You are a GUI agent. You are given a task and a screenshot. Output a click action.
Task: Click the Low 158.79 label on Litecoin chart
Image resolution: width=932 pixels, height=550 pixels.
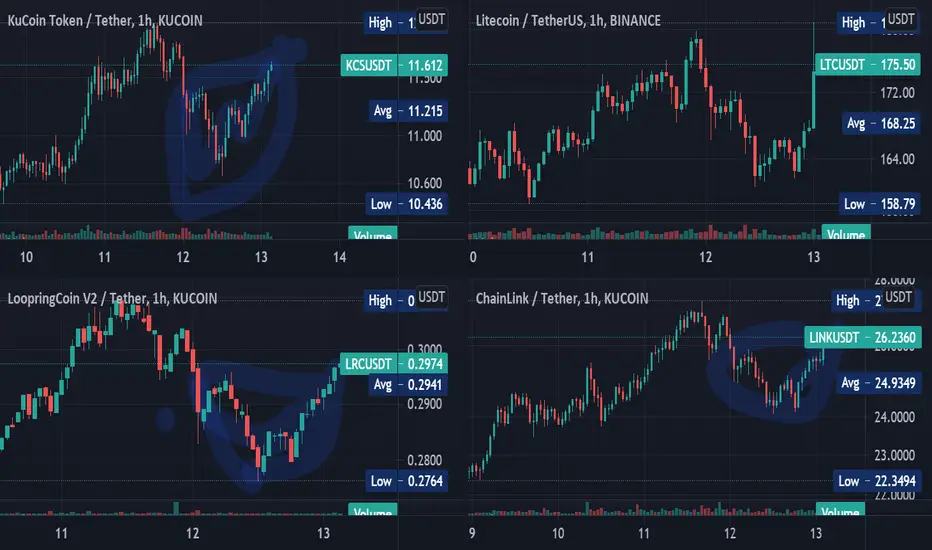pos(879,204)
